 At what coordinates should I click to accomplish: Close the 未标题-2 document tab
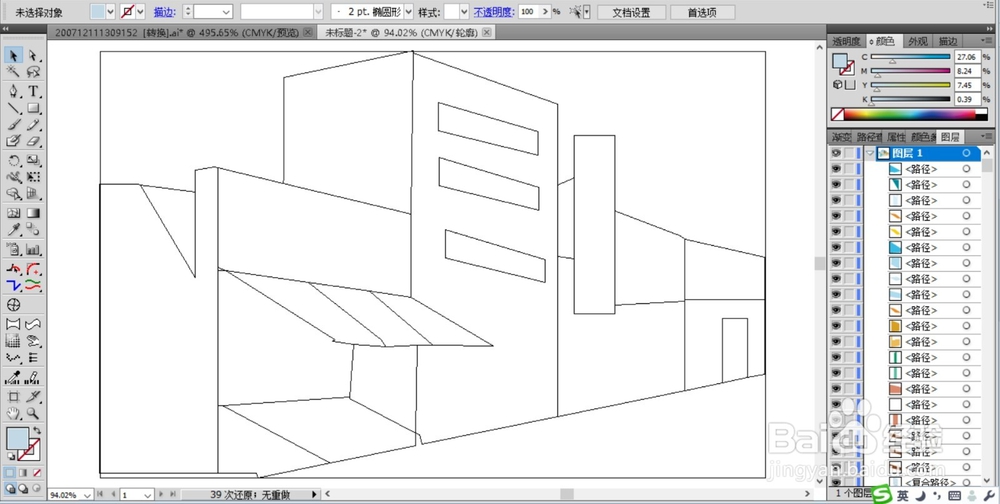489,32
